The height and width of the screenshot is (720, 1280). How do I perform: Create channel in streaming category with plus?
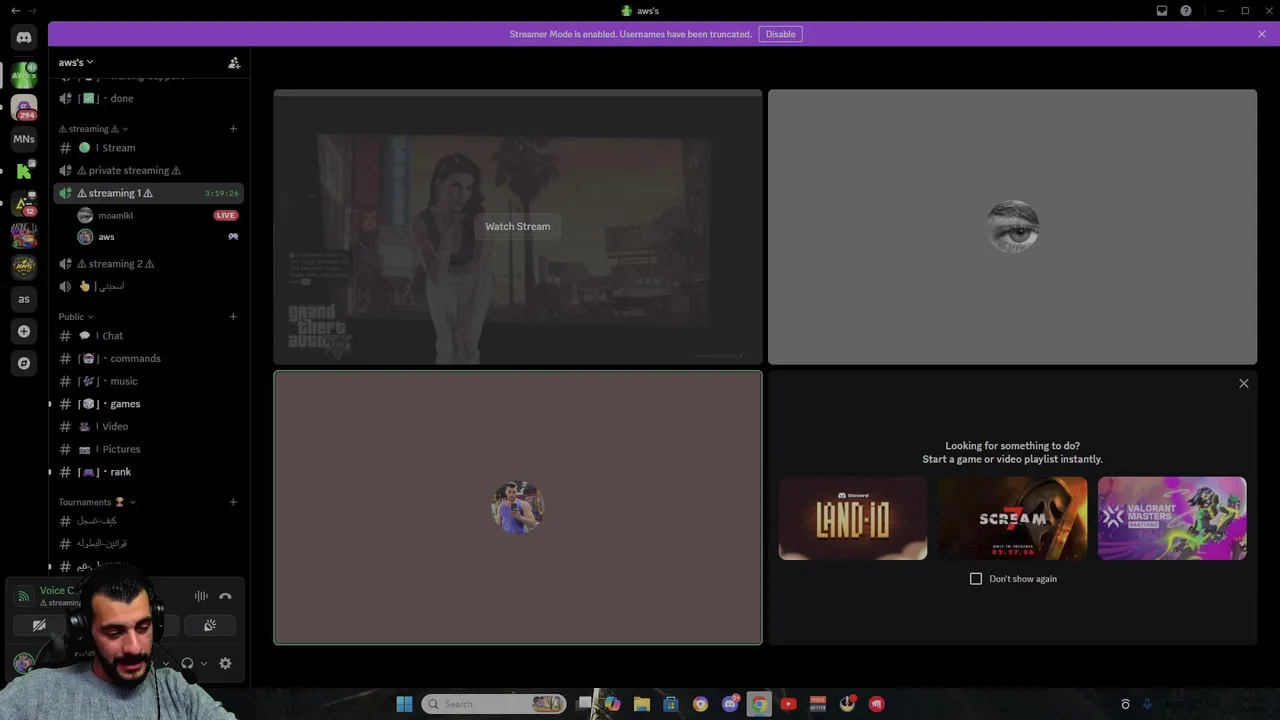(233, 129)
